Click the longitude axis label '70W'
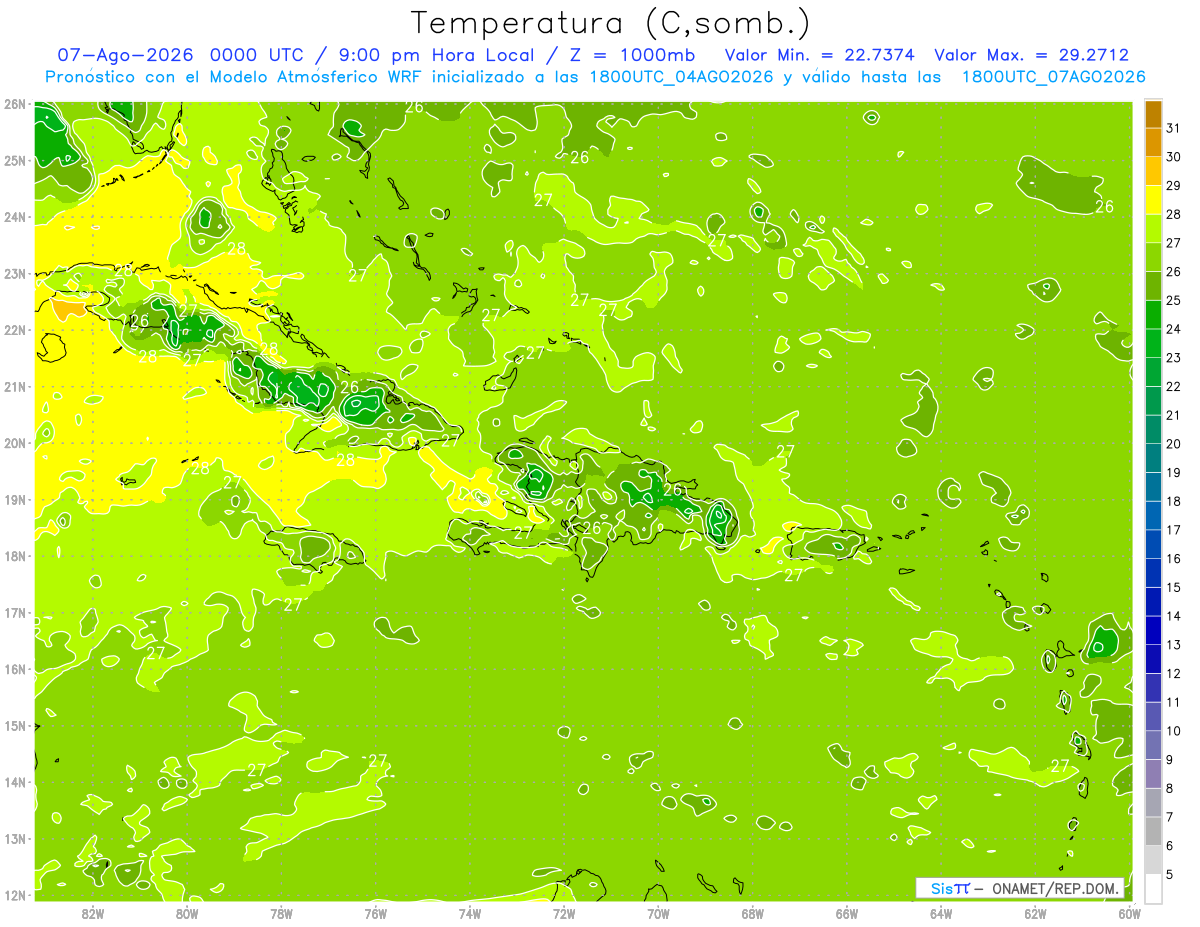This screenshot has width=1200, height=927. (658, 913)
